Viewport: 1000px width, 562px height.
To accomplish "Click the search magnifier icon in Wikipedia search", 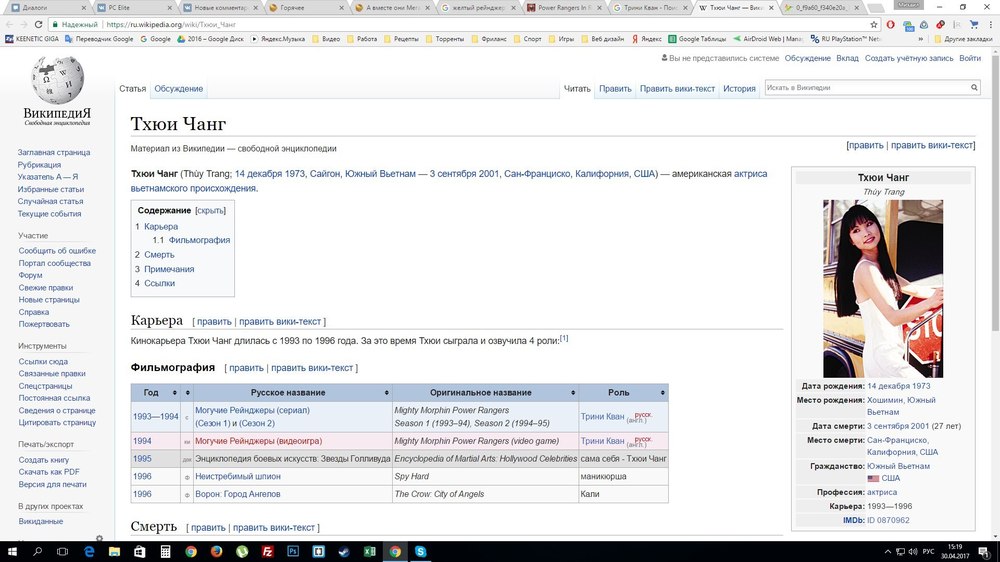I will 974,88.
